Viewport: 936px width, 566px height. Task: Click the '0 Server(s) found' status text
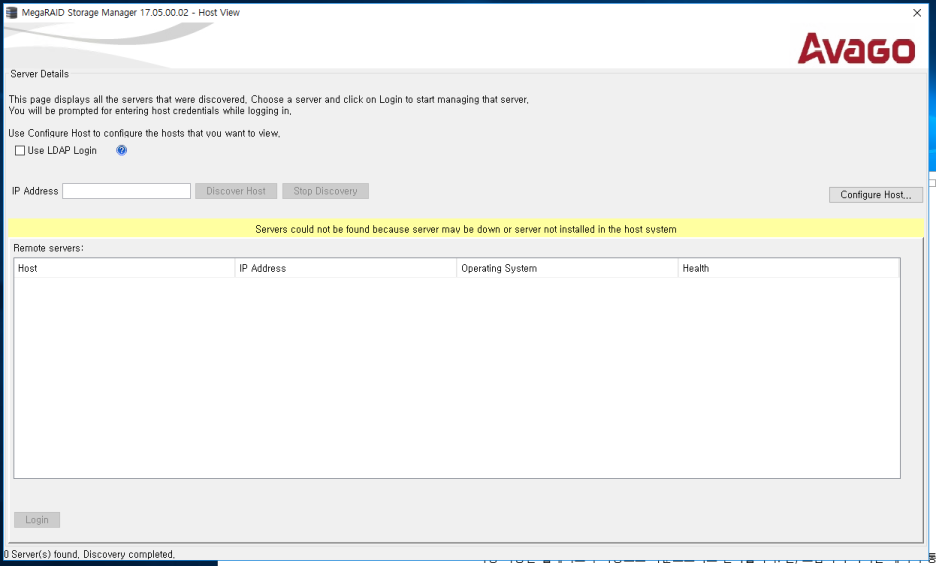click(90, 555)
